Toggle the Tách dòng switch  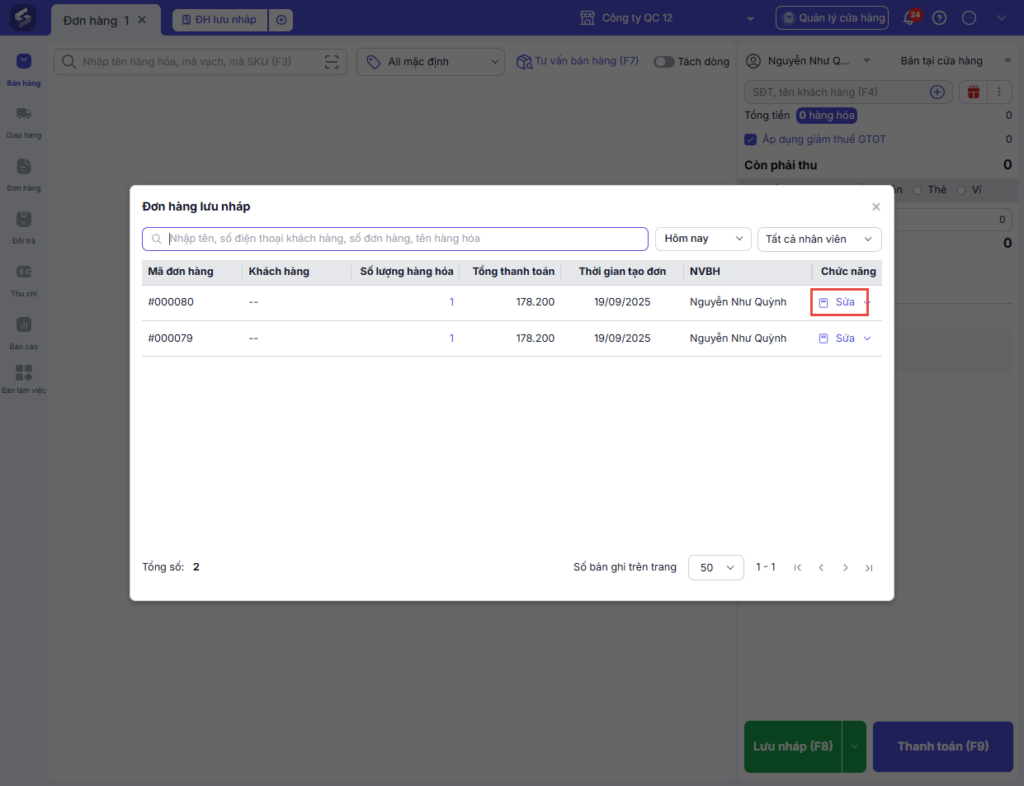point(664,62)
